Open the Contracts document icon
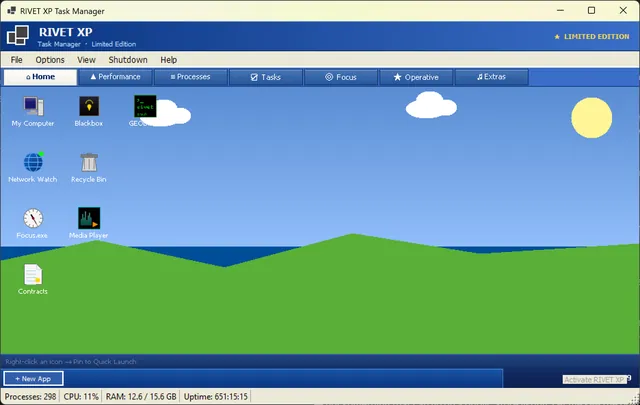The width and height of the screenshot is (640, 405). pyautogui.click(x=33, y=279)
